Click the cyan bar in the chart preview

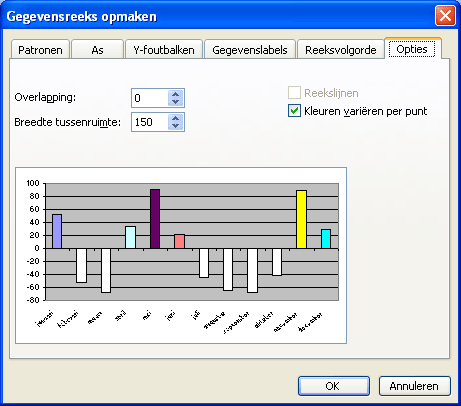pos(326,239)
